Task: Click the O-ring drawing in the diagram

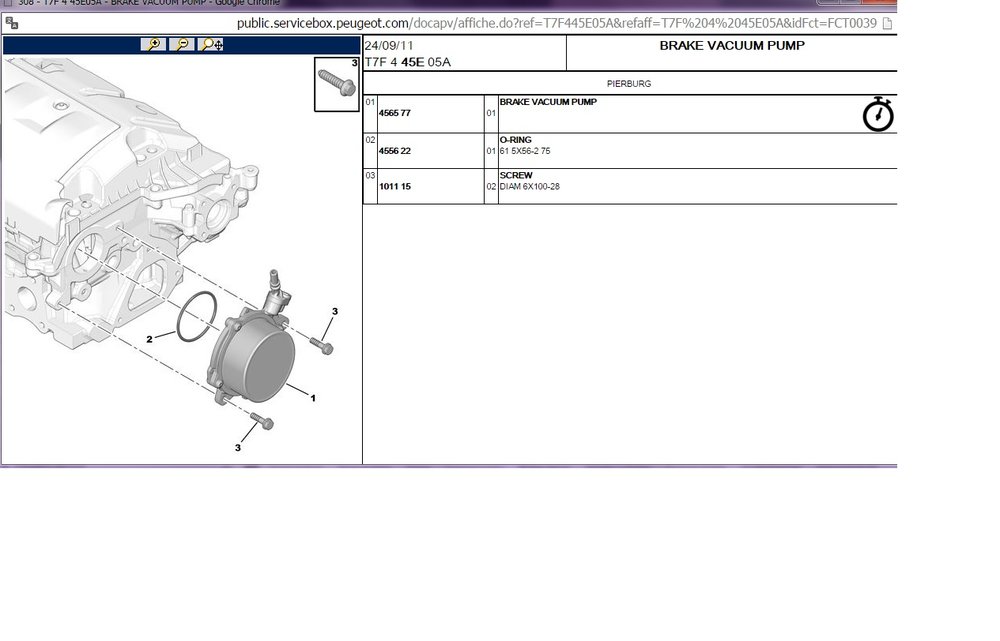Action: pyautogui.click(x=196, y=316)
